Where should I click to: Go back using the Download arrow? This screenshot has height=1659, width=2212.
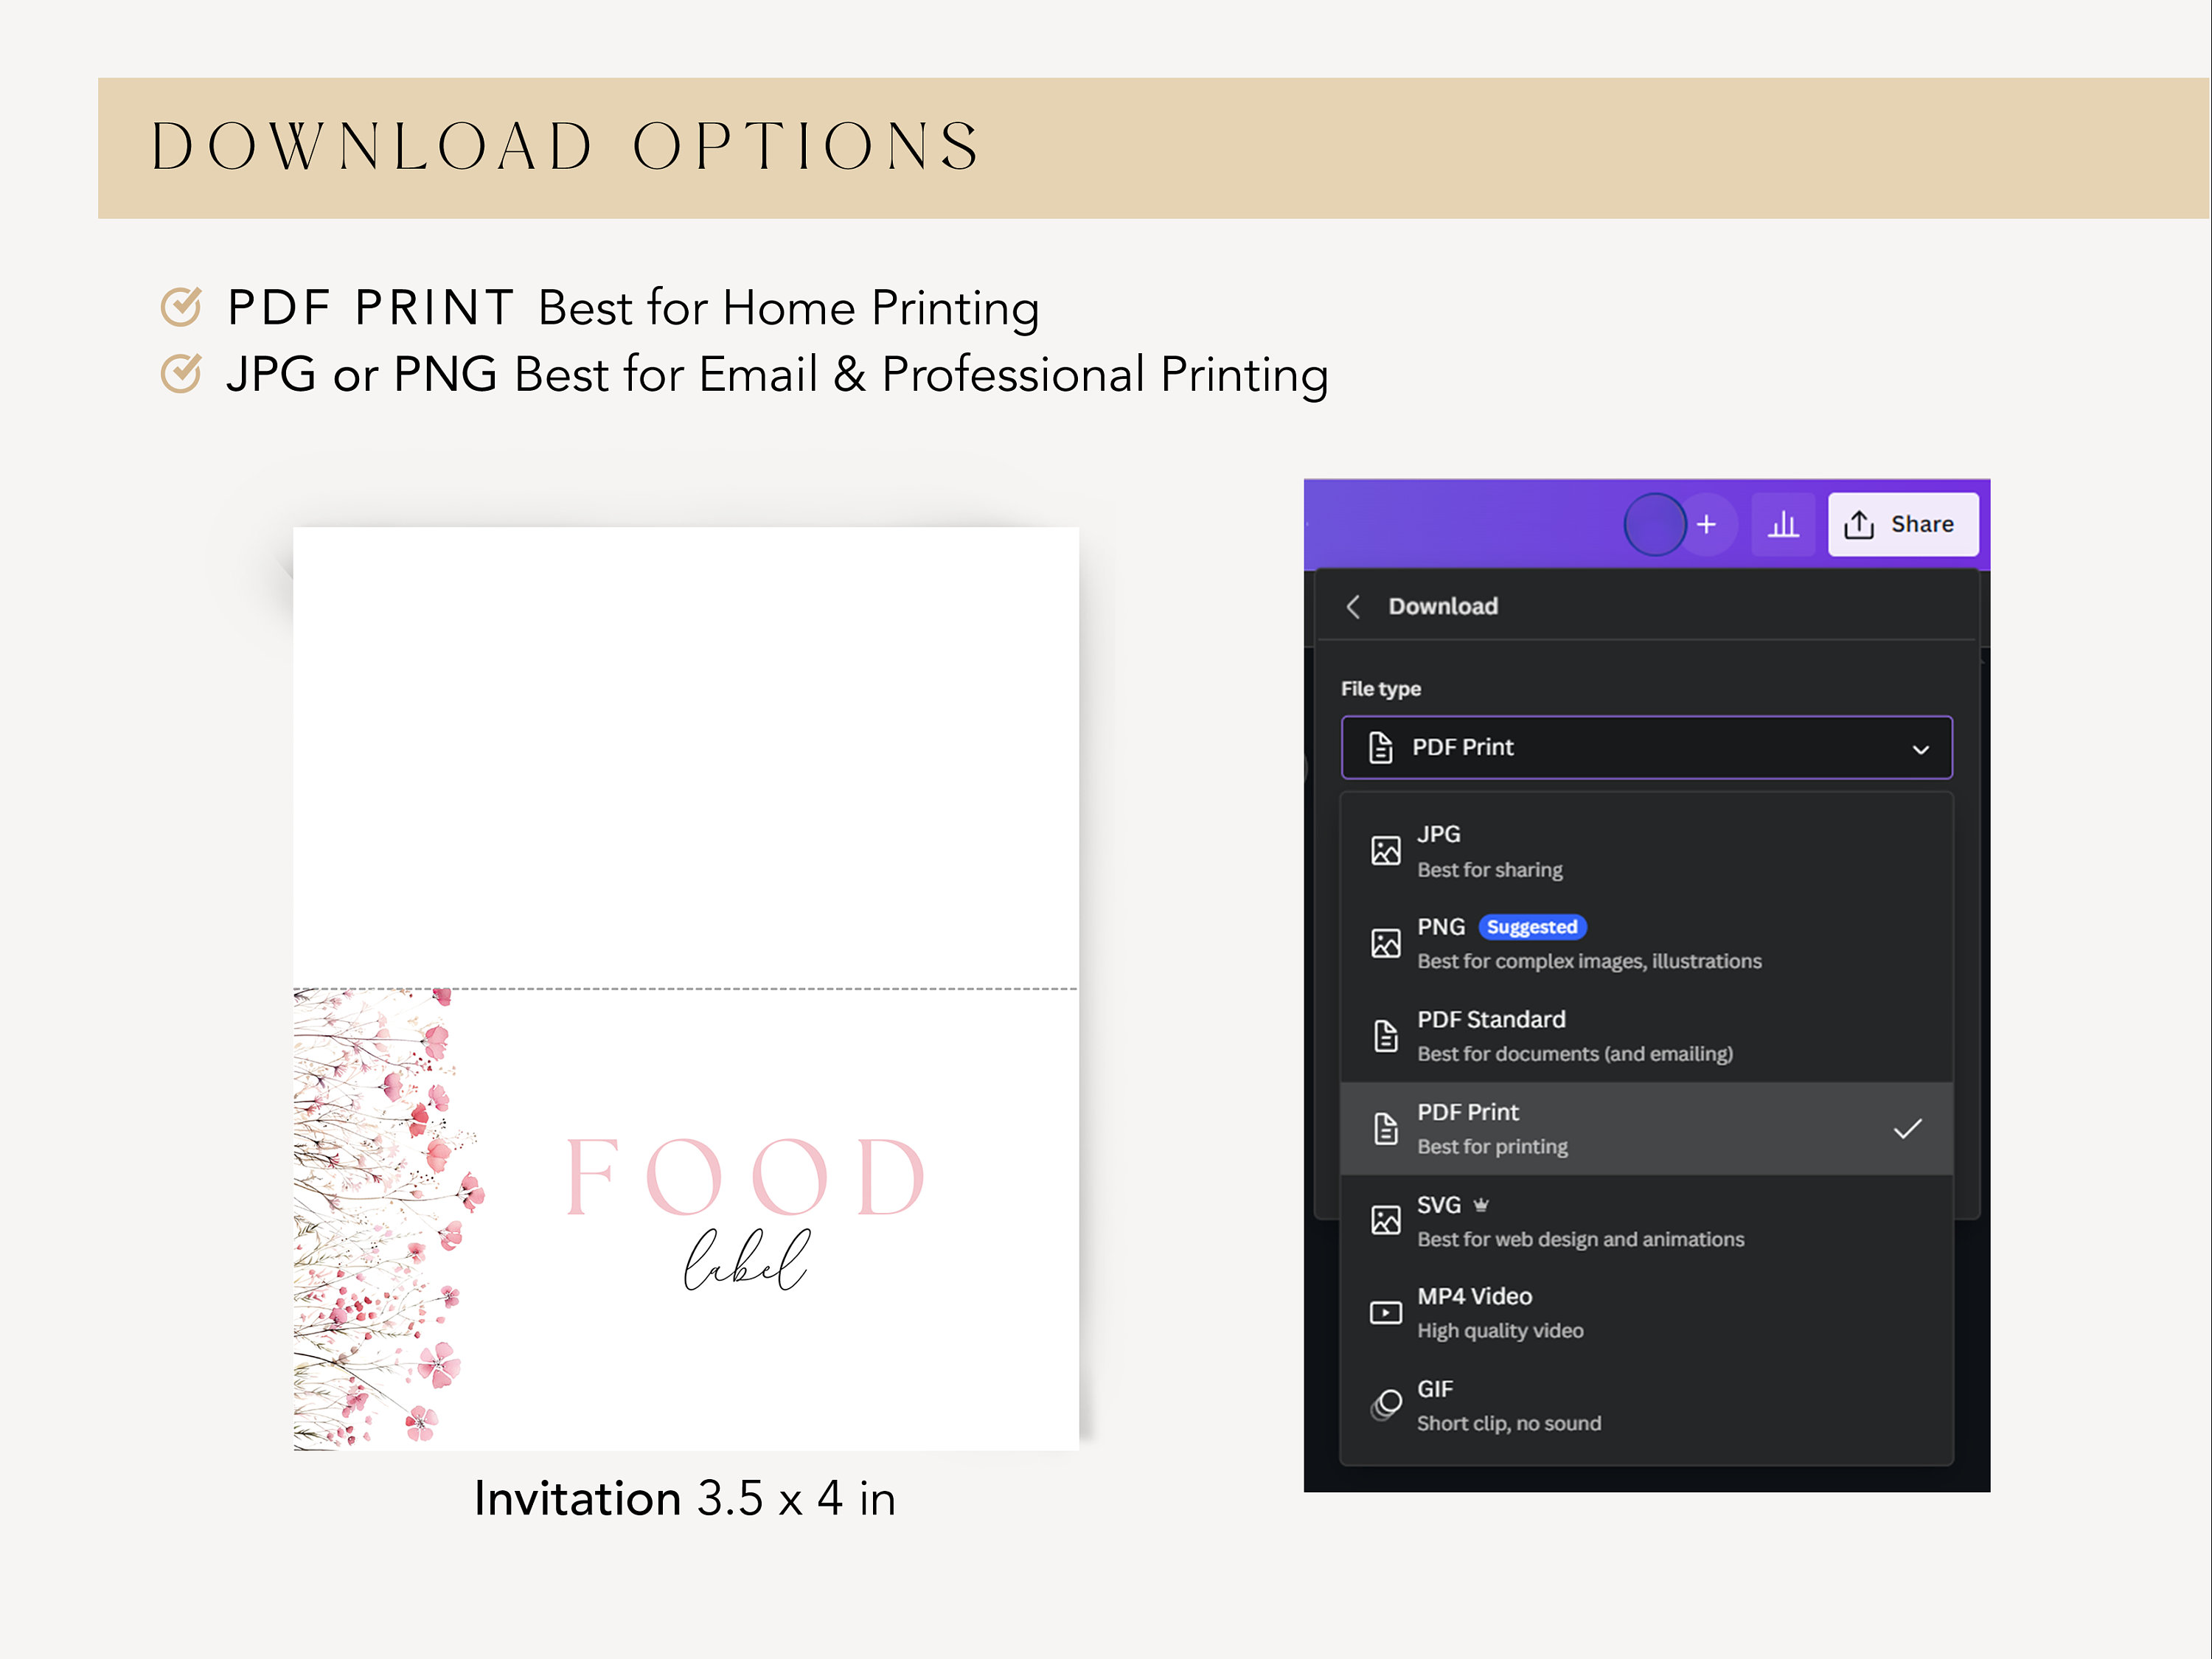tap(1353, 606)
